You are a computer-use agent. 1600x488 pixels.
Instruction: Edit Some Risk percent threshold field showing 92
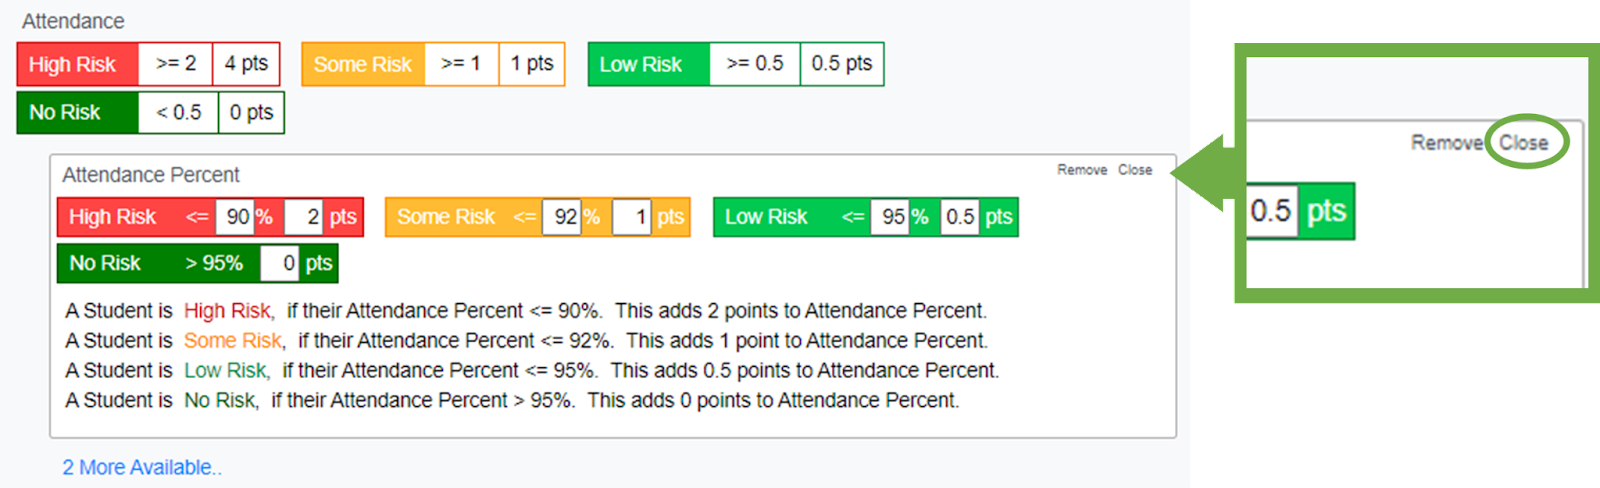(x=563, y=217)
